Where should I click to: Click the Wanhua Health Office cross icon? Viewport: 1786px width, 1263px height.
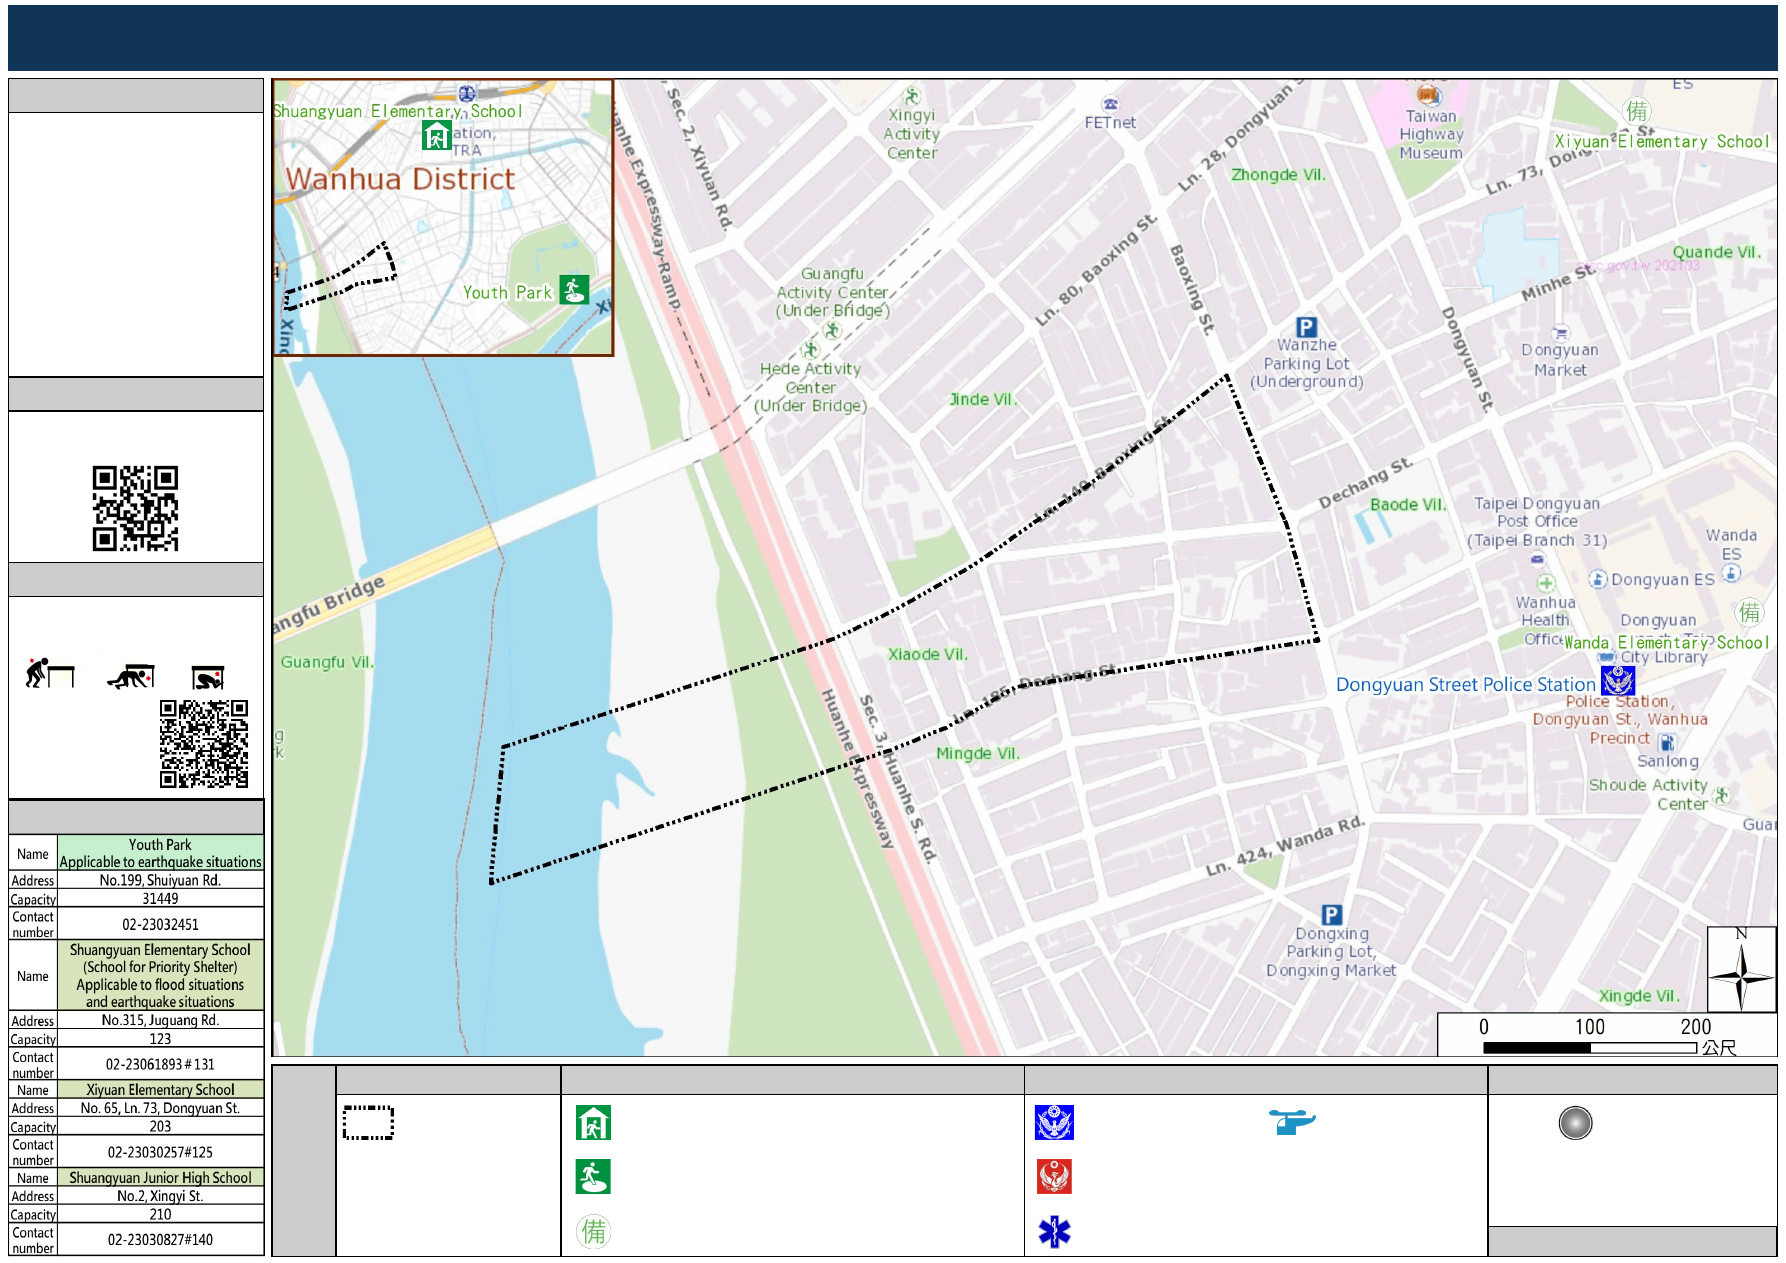pyautogui.click(x=1546, y=583)
